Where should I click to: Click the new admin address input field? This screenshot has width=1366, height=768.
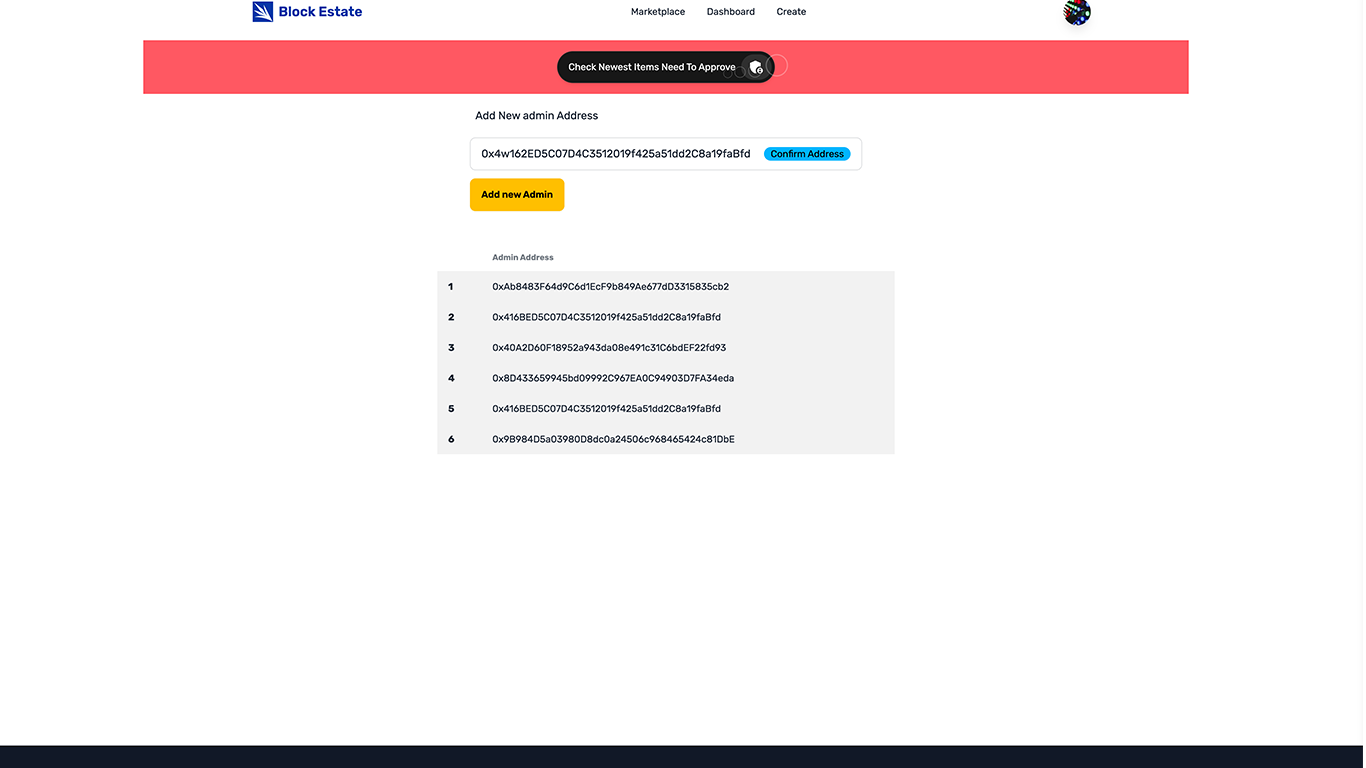point(600,154)
